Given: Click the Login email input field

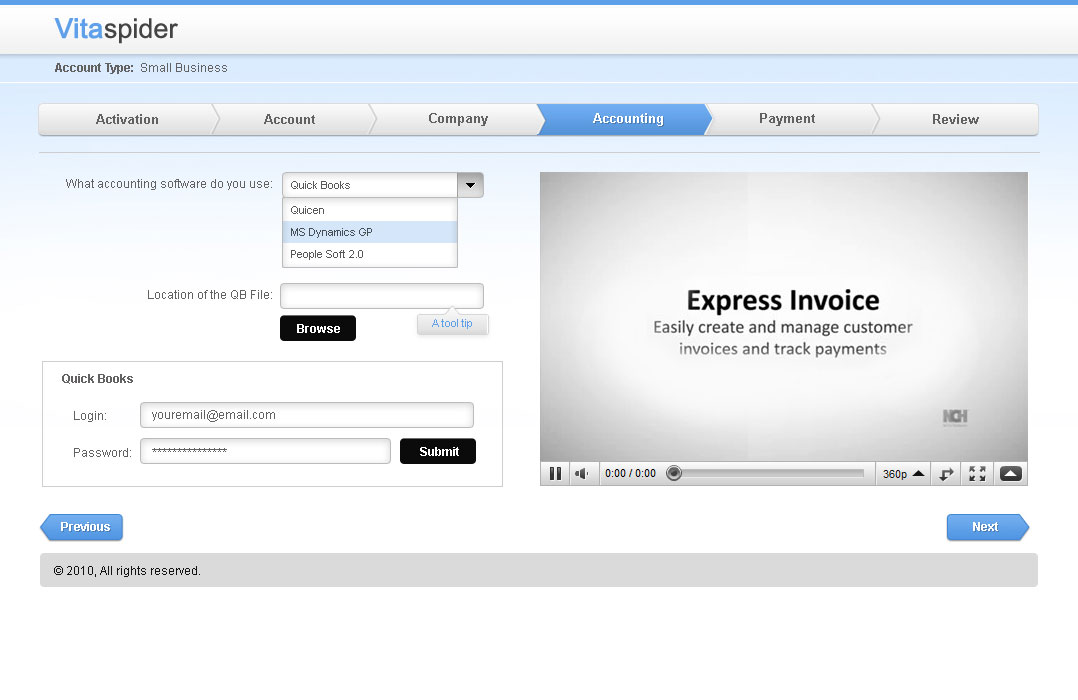Looking at the screenshot, I should point(307,415).
